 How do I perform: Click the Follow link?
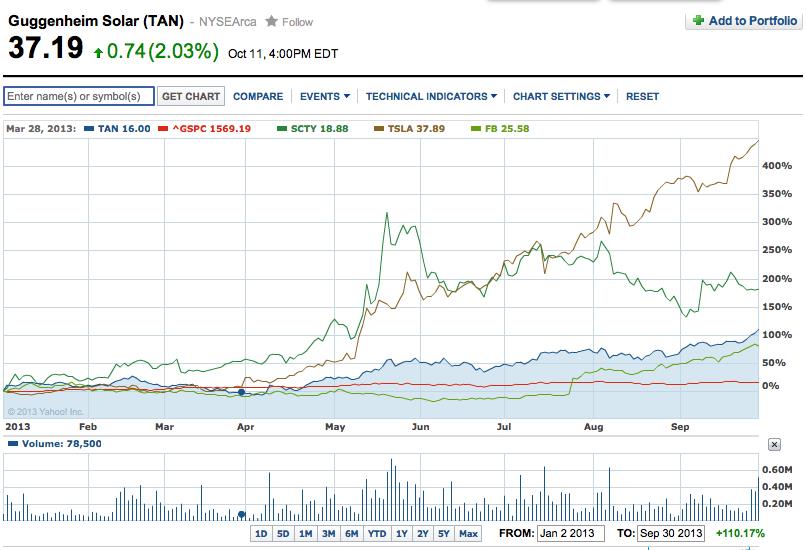(x=297, y=22)
